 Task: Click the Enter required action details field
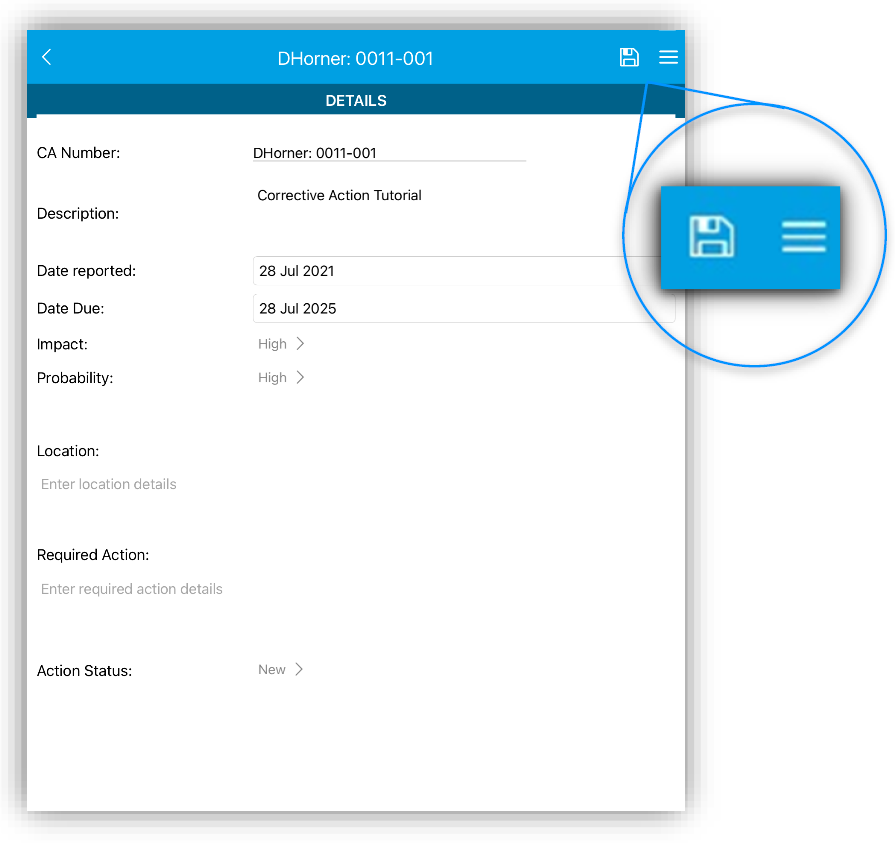pyautogui.click(x=132, y=589)
